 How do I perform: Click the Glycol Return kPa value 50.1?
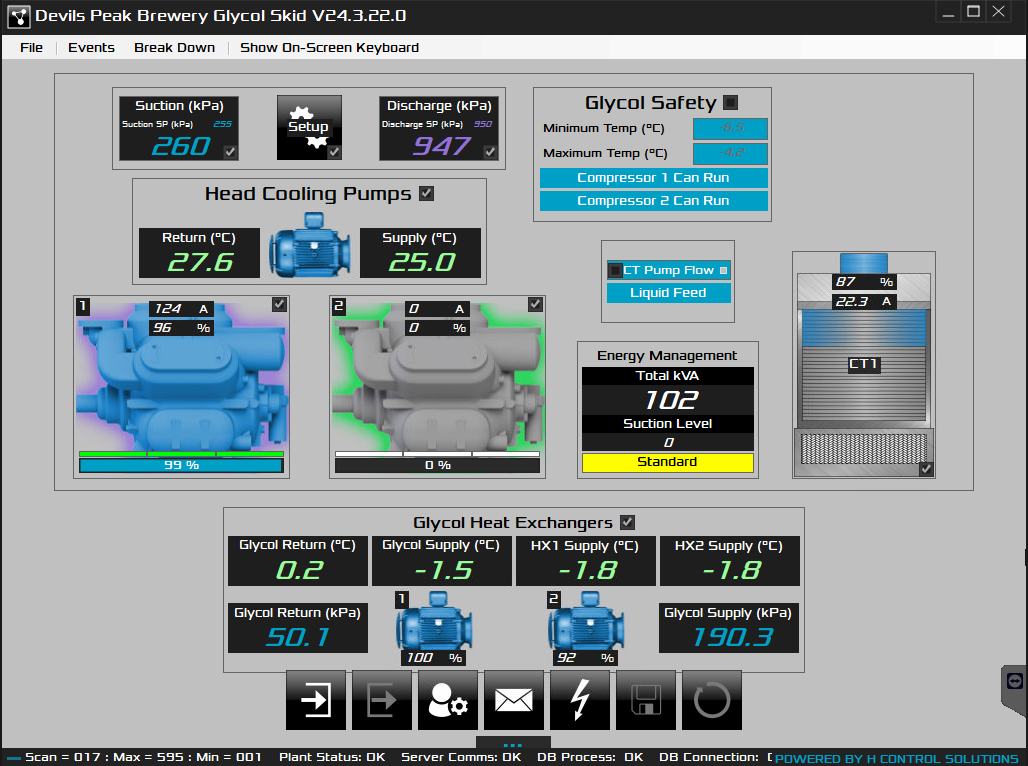pyautogui.click(x=298, y=637)
